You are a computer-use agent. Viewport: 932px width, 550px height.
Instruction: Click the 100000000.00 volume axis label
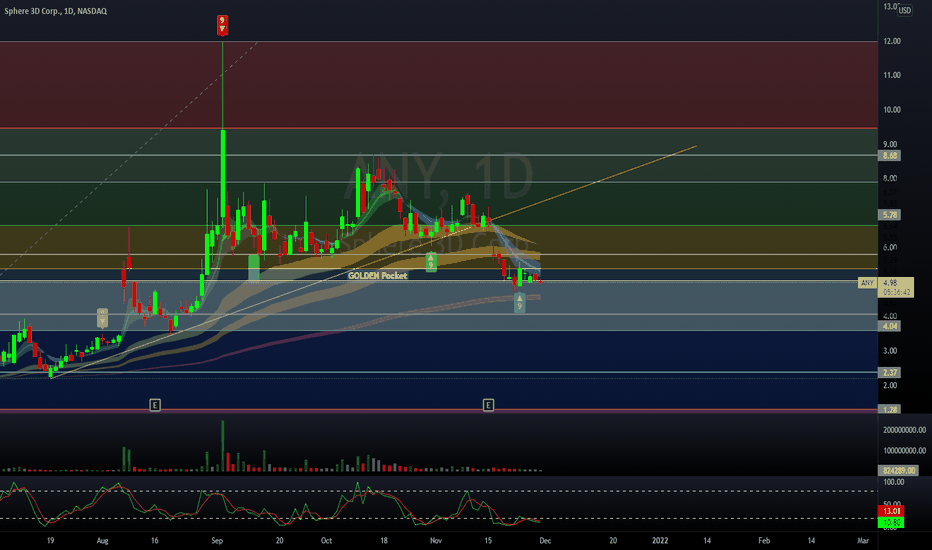[x=904, y=451]
